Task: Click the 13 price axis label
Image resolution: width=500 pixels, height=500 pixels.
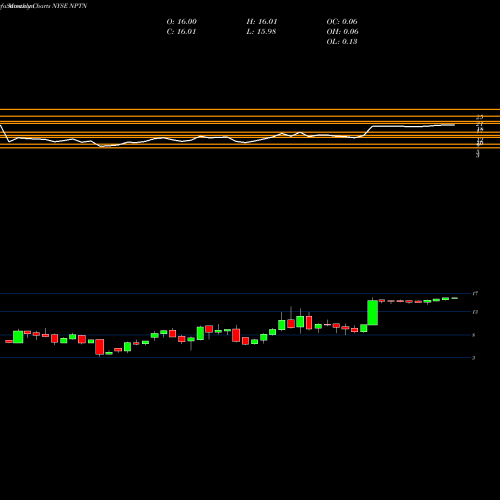Action: [475, 312]
